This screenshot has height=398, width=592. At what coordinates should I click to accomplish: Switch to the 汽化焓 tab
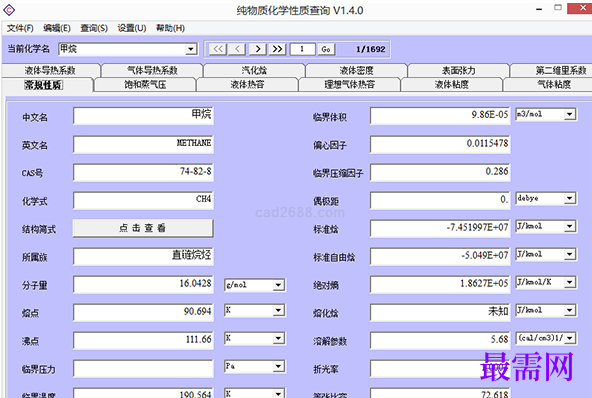click(x=254, y=71)
